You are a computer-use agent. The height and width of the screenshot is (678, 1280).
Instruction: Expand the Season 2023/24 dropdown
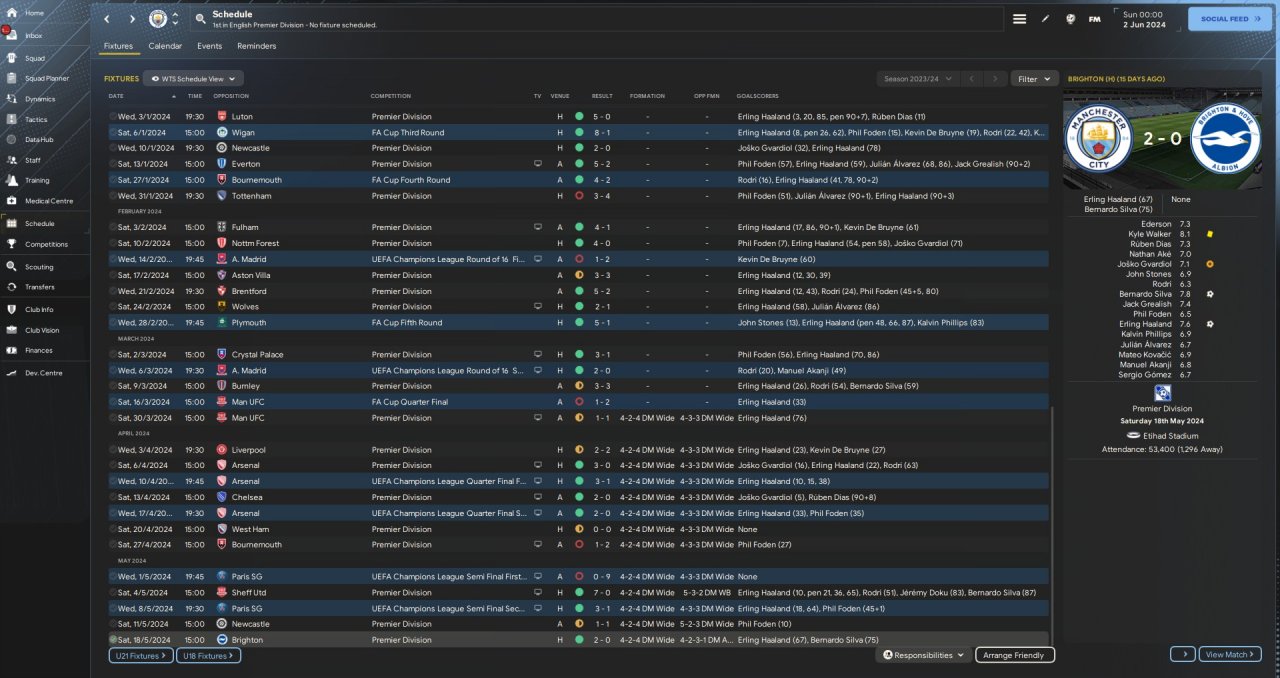pyautogui.click(x=918, y=78)
